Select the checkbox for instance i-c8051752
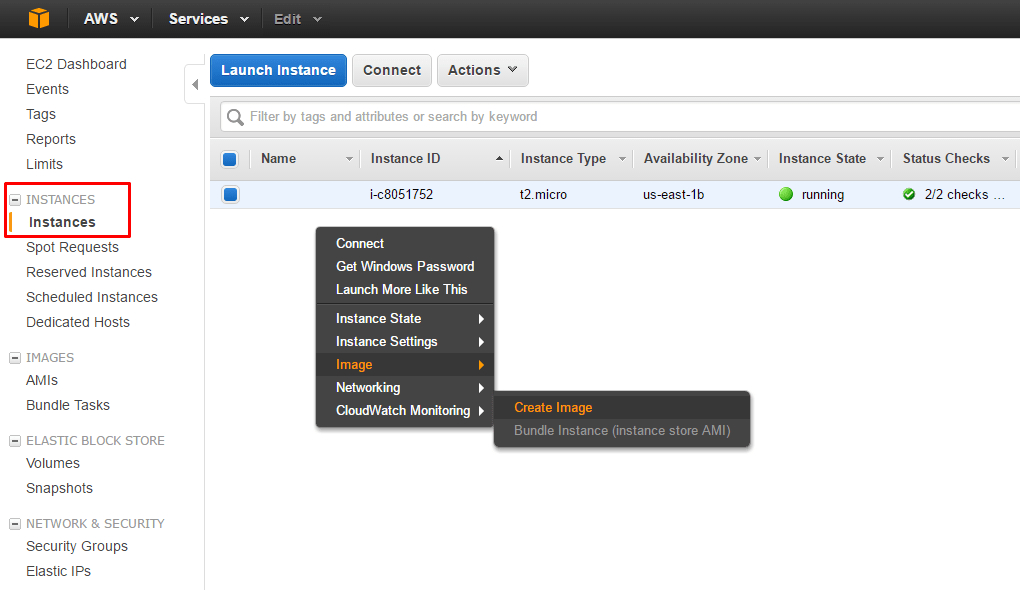This screenshot has height=590, width=1020. coord(230,194)
